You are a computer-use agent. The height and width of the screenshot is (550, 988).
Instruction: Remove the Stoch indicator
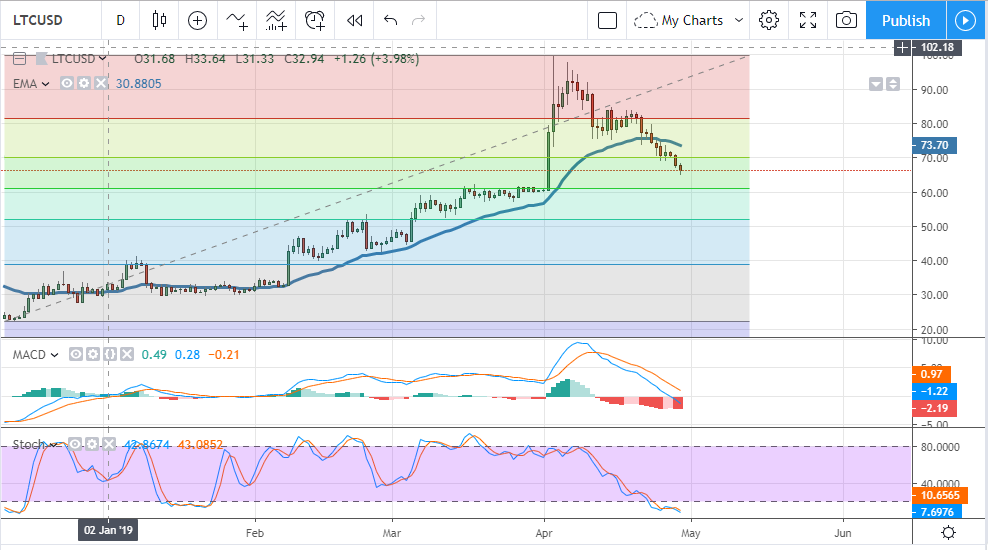click(x=109, y=444)
